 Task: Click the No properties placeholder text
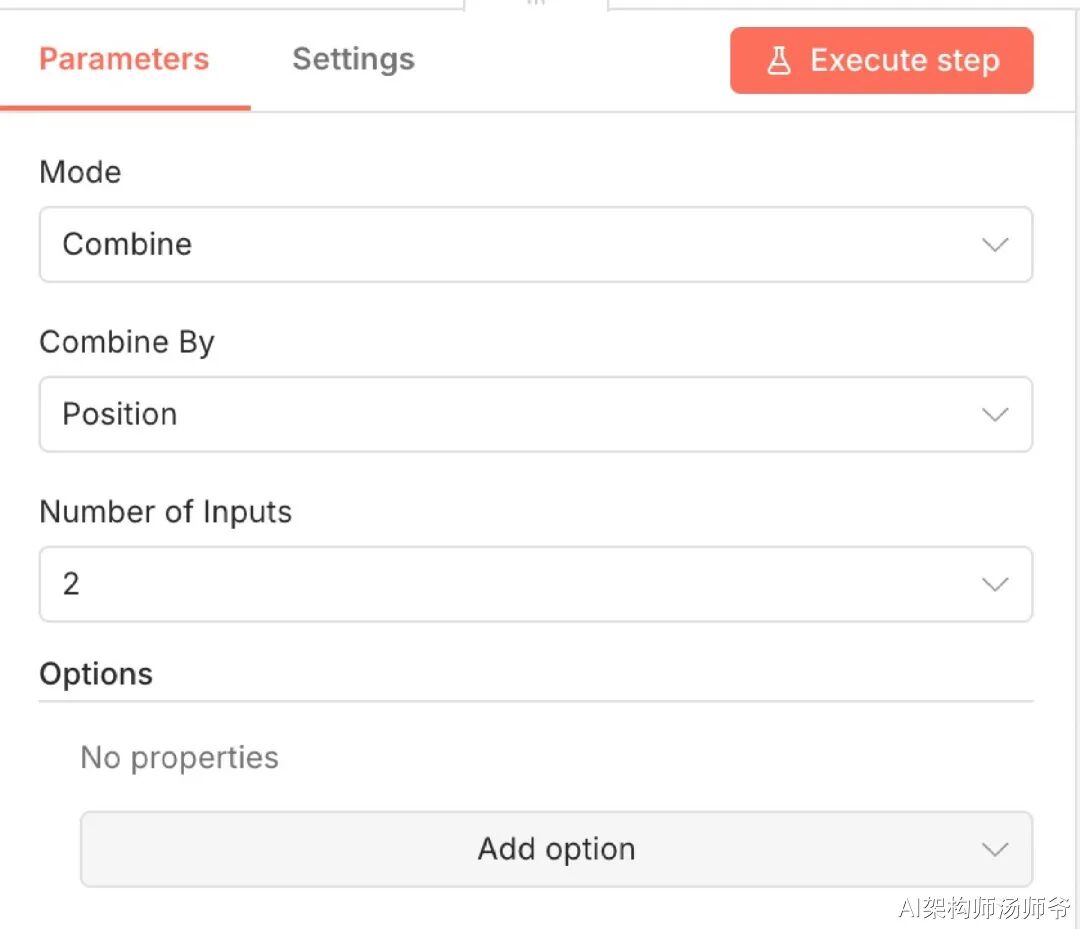click(x=179, y=757)
